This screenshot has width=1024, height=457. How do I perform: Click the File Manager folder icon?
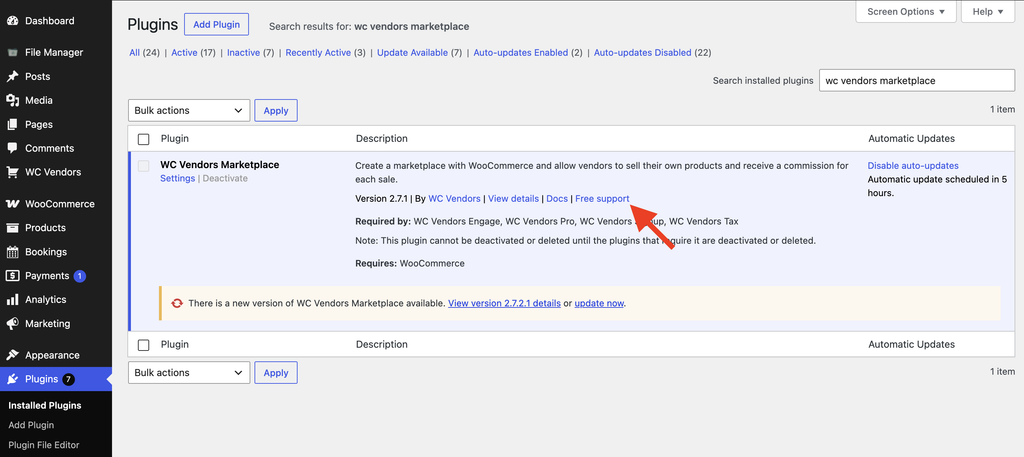[12, 52]
